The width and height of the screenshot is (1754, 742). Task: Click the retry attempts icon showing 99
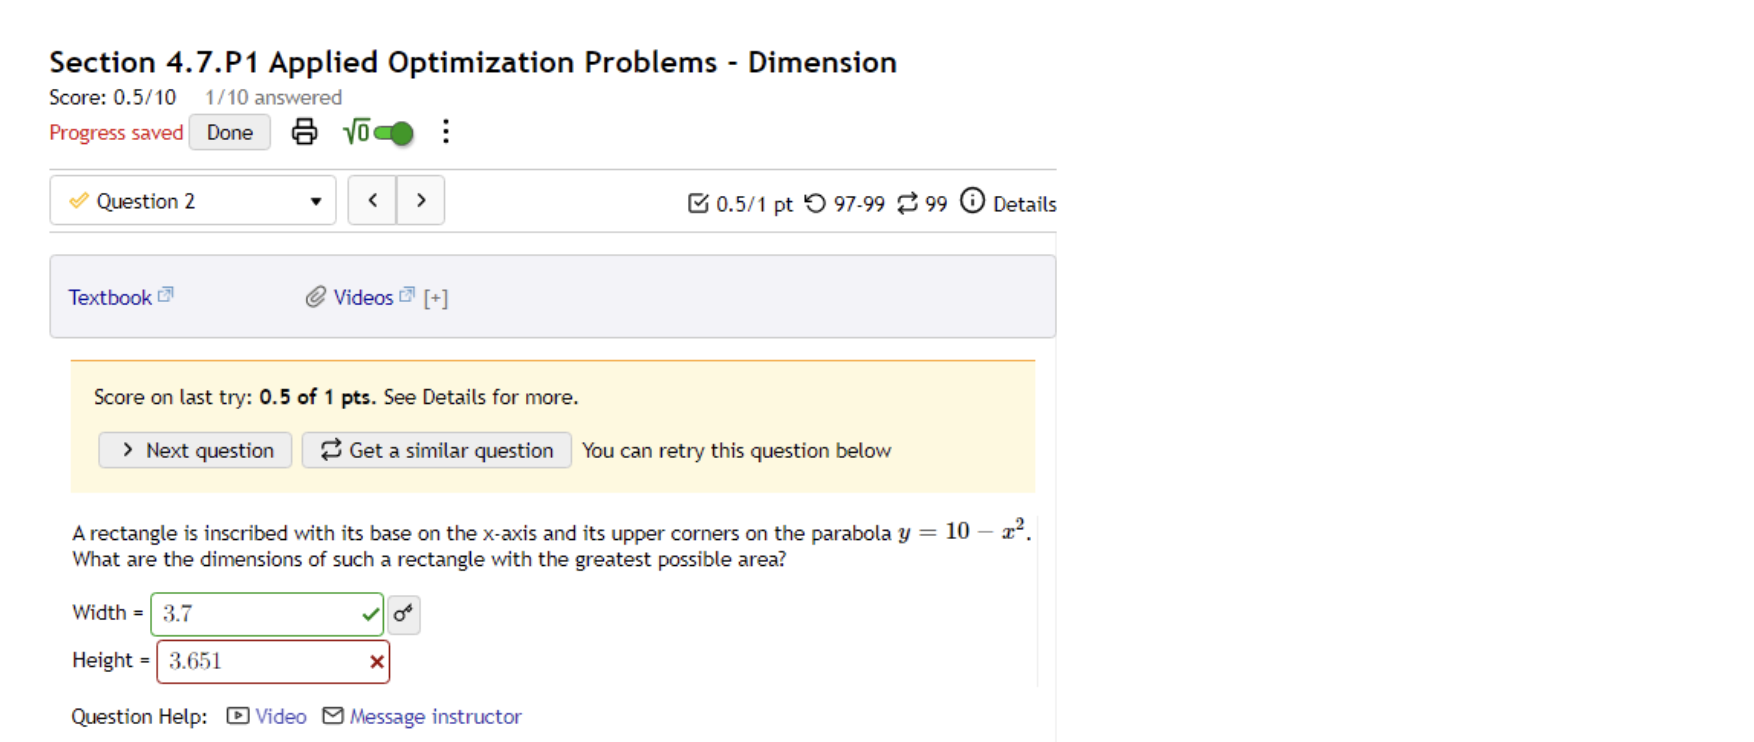point(907,203)
